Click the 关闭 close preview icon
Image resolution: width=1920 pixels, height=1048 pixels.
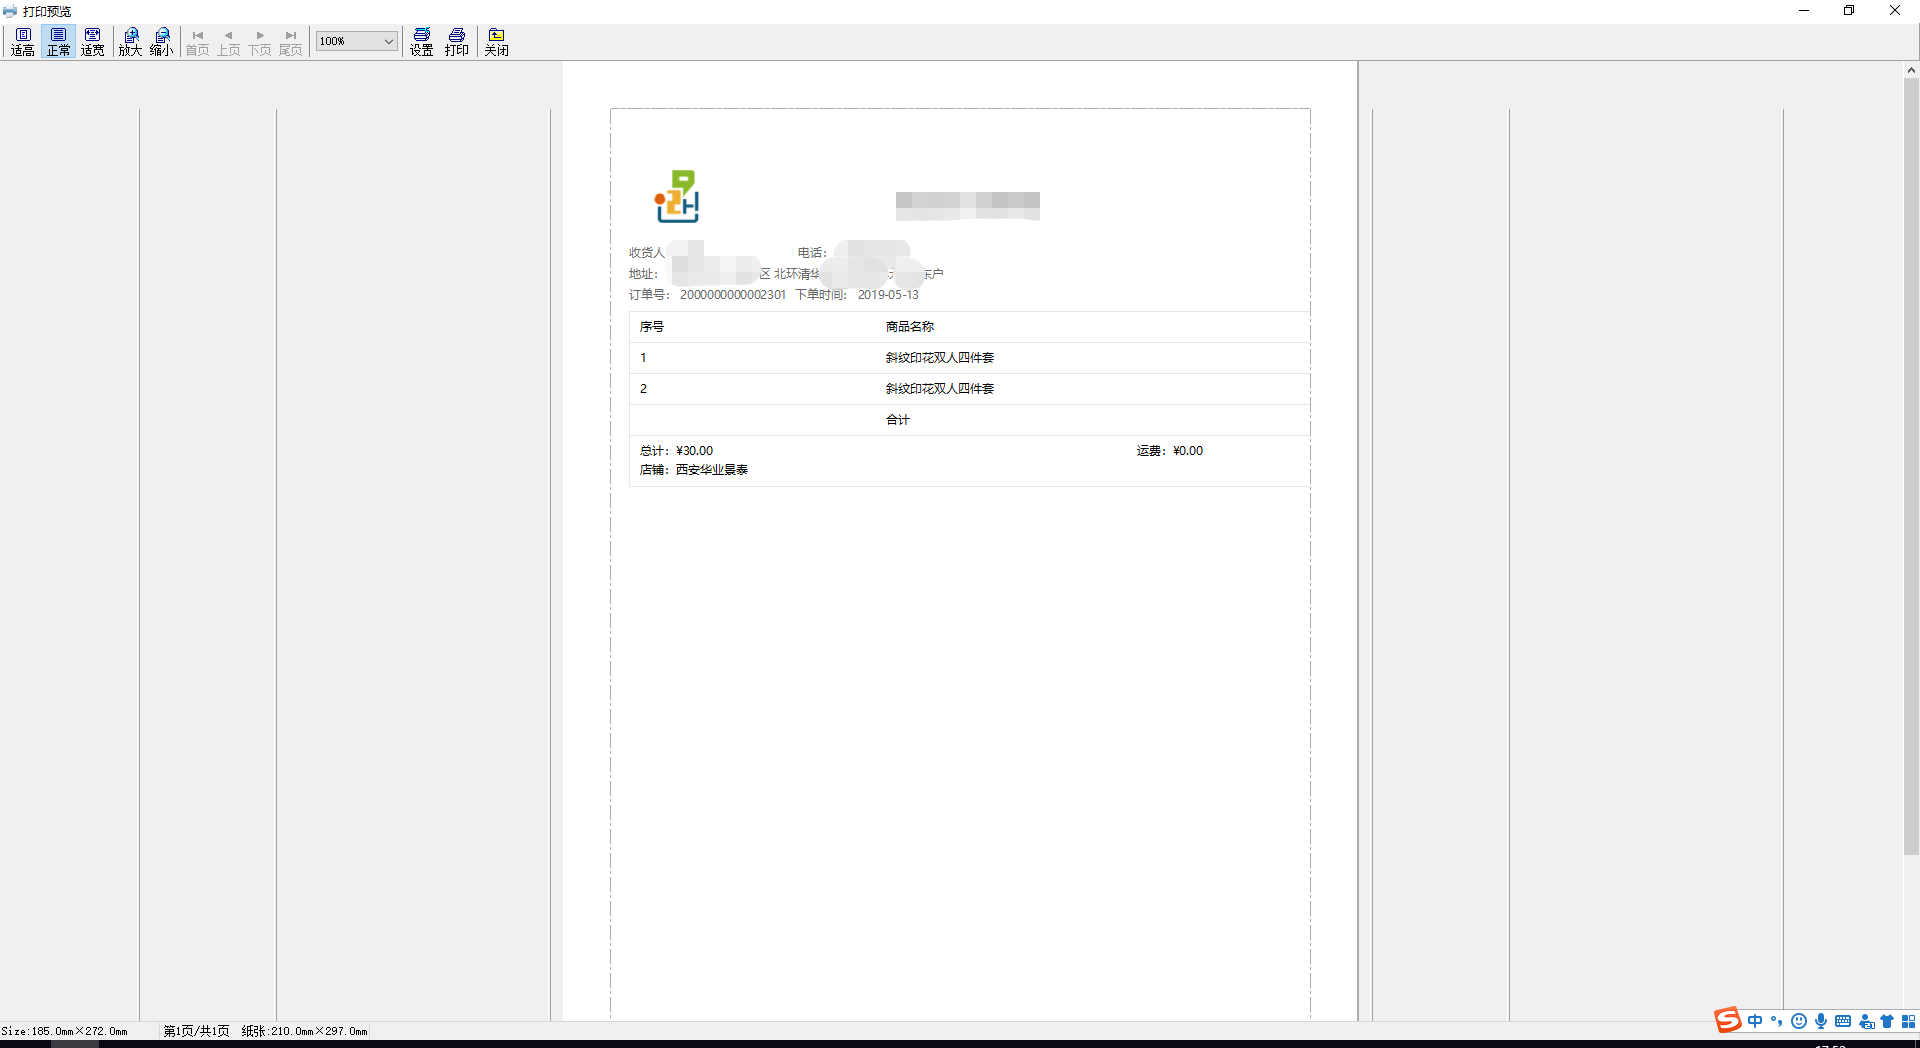[x=497, y=41]
